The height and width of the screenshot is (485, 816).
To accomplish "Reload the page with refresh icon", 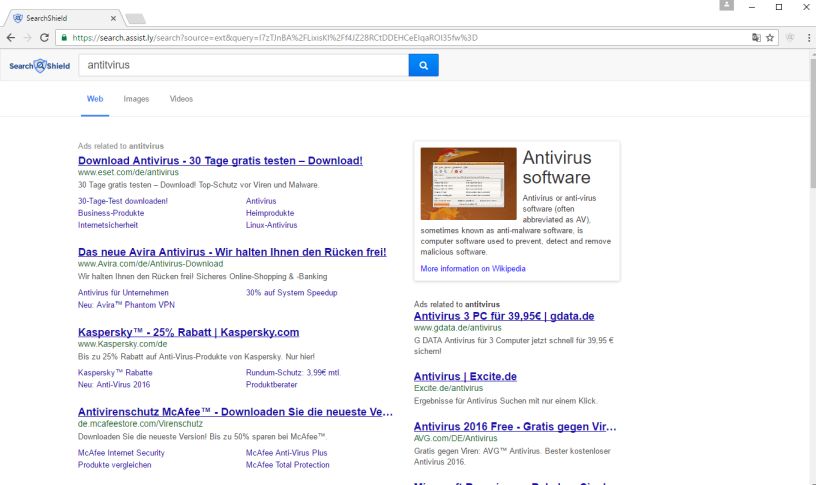I will (x=44, y=37).
